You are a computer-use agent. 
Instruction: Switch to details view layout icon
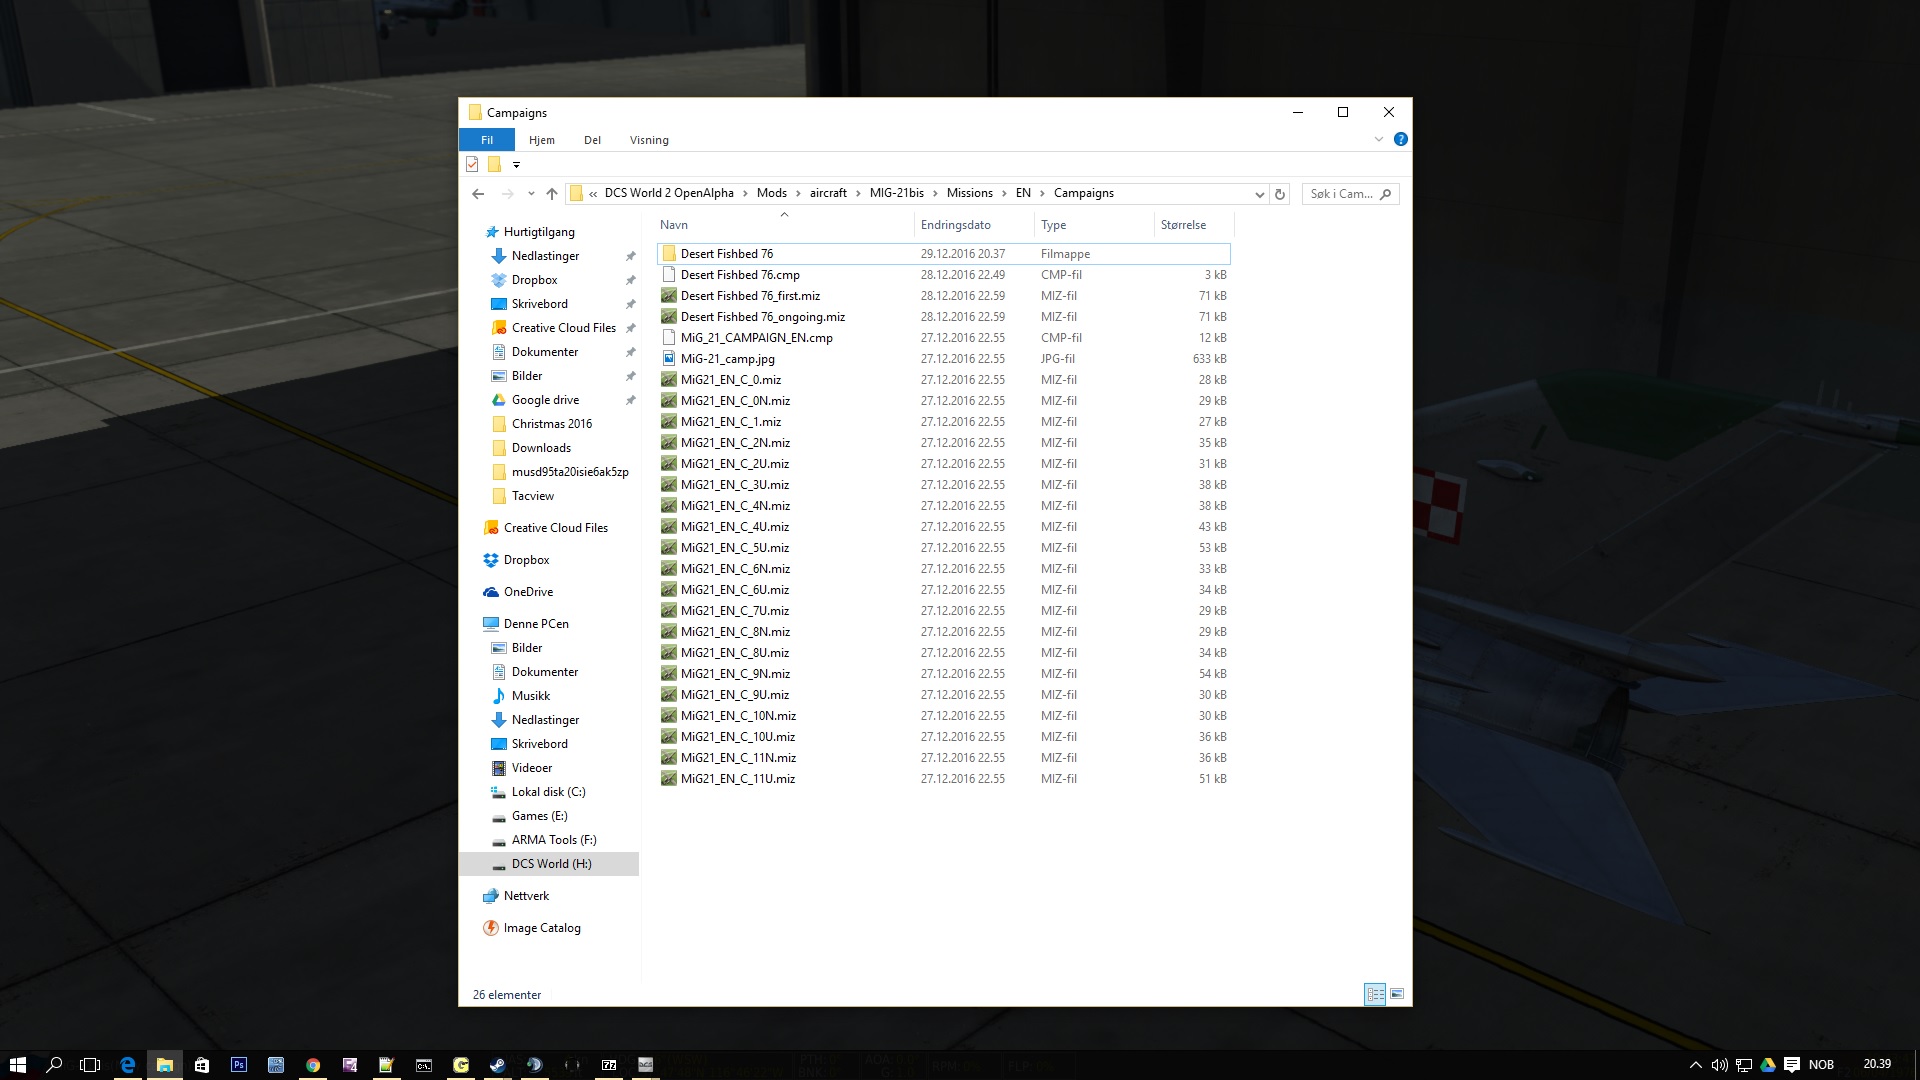point(1375,994)
